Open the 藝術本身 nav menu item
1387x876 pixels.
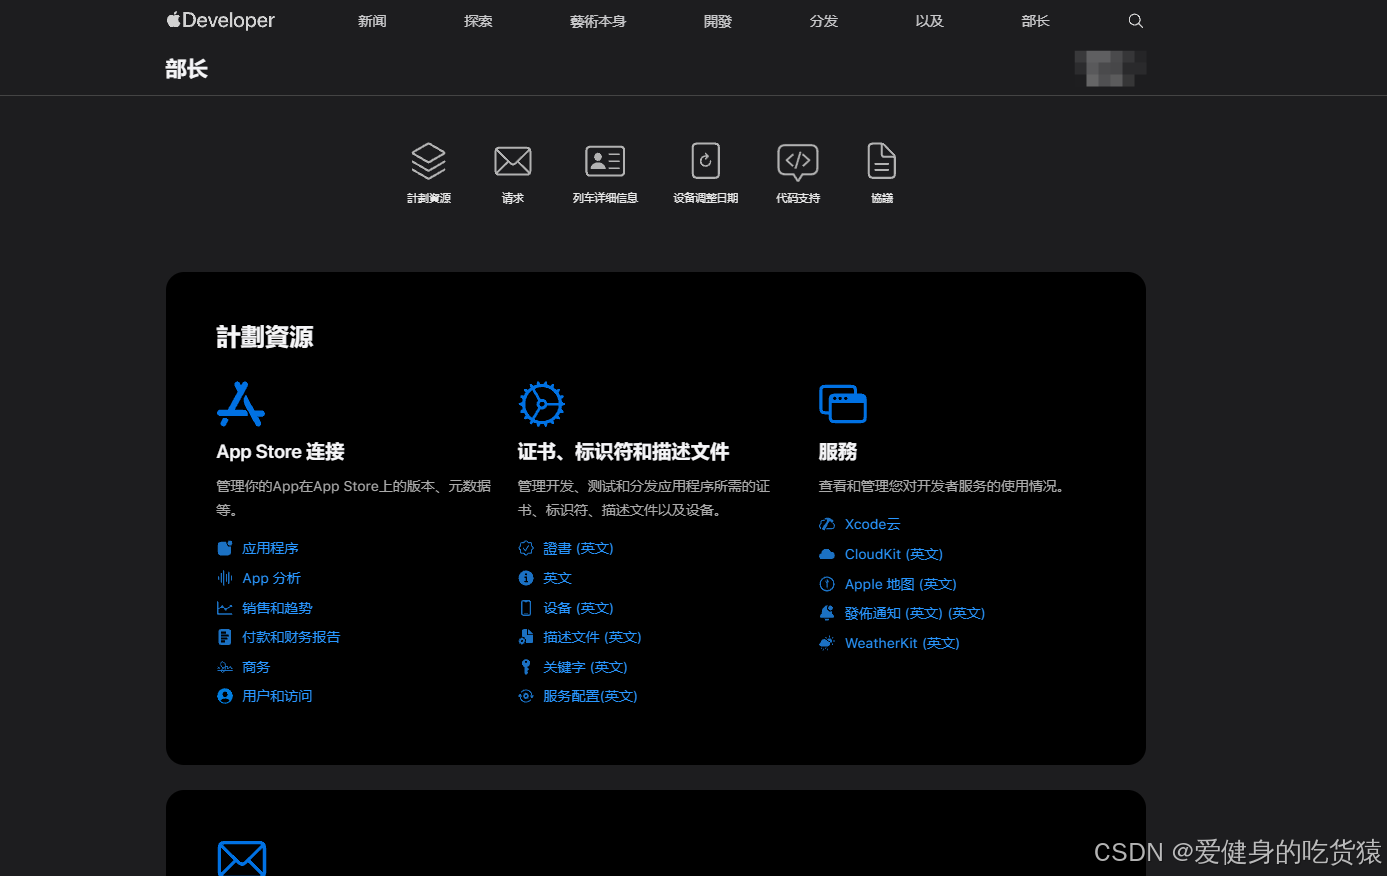point(598,21)
